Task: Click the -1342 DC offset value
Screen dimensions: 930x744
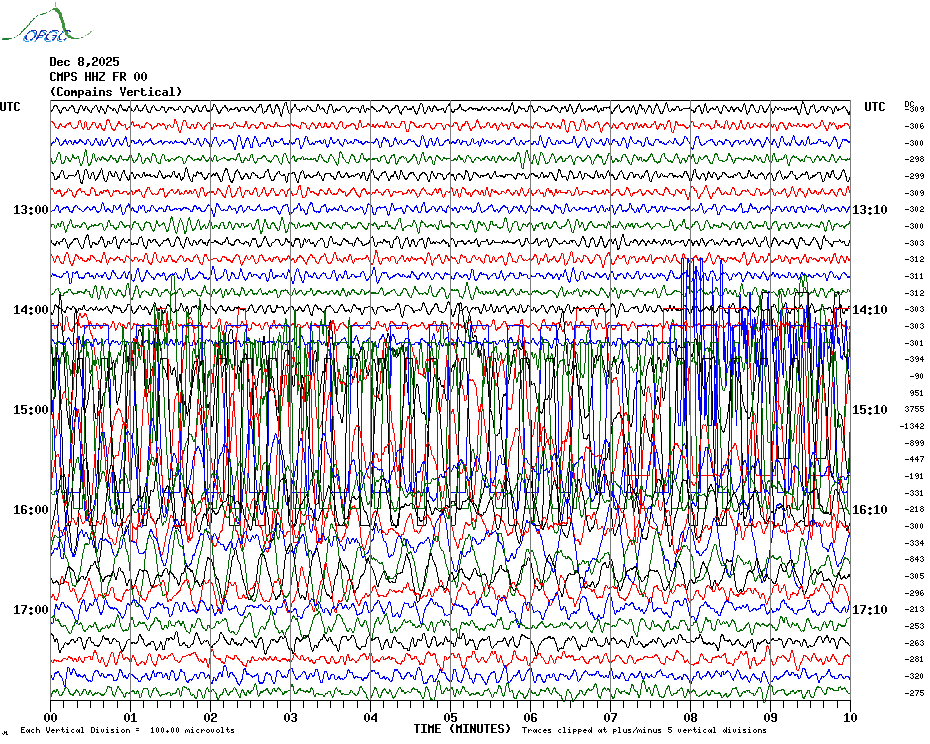Action: pyautogui.click(x=915, y=426)
